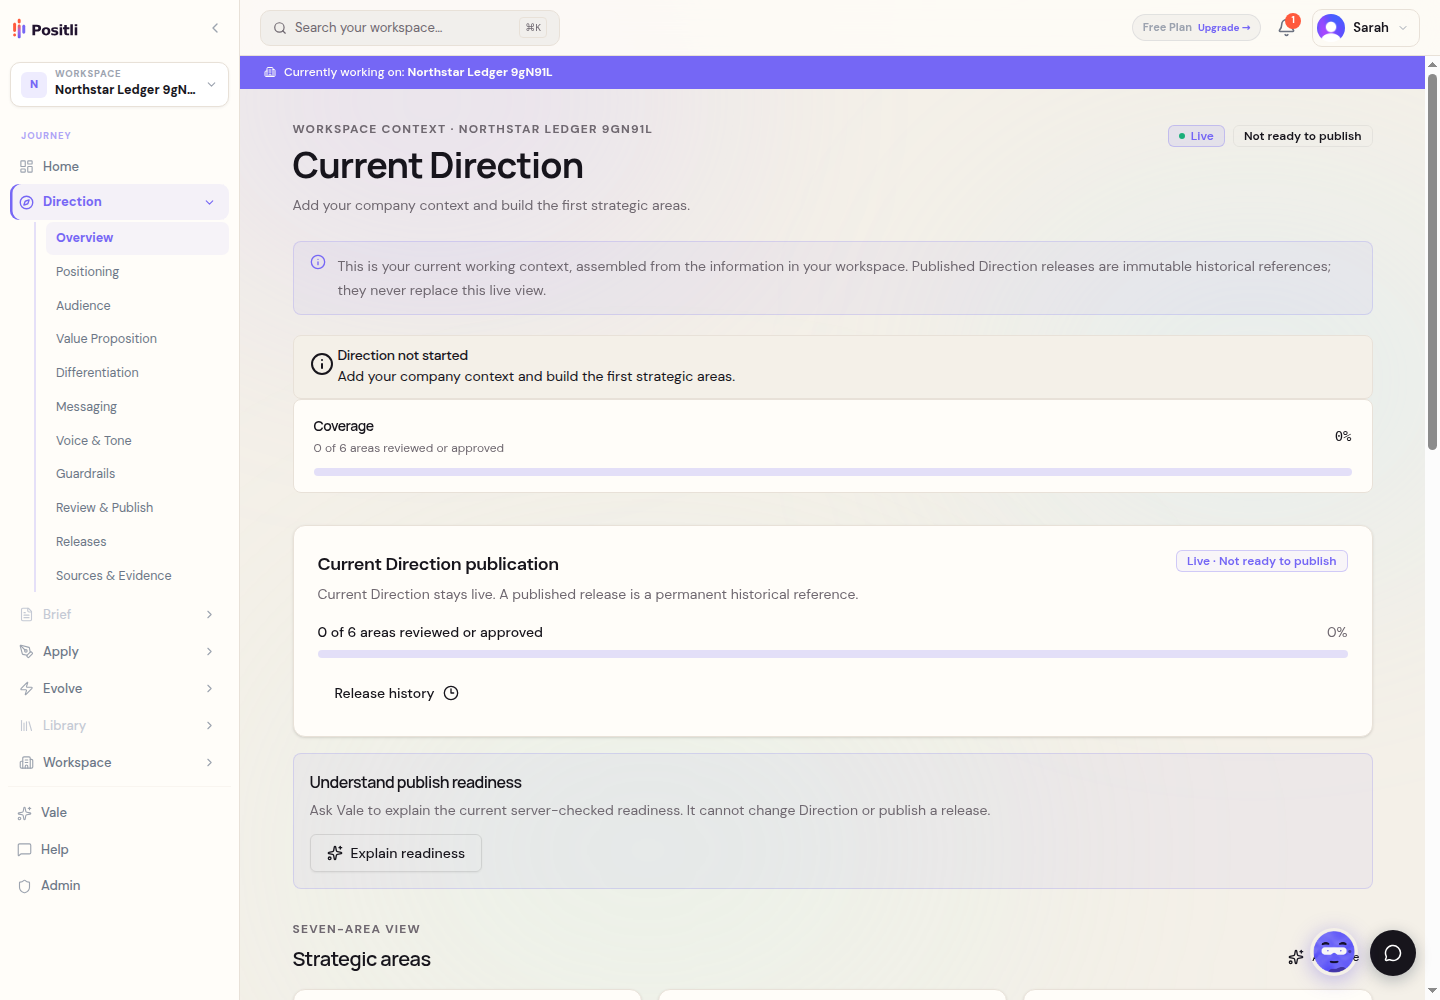Screen dimensions: 1440x1000
Task: Click the Admin shield icon
Action: [24, 886]
